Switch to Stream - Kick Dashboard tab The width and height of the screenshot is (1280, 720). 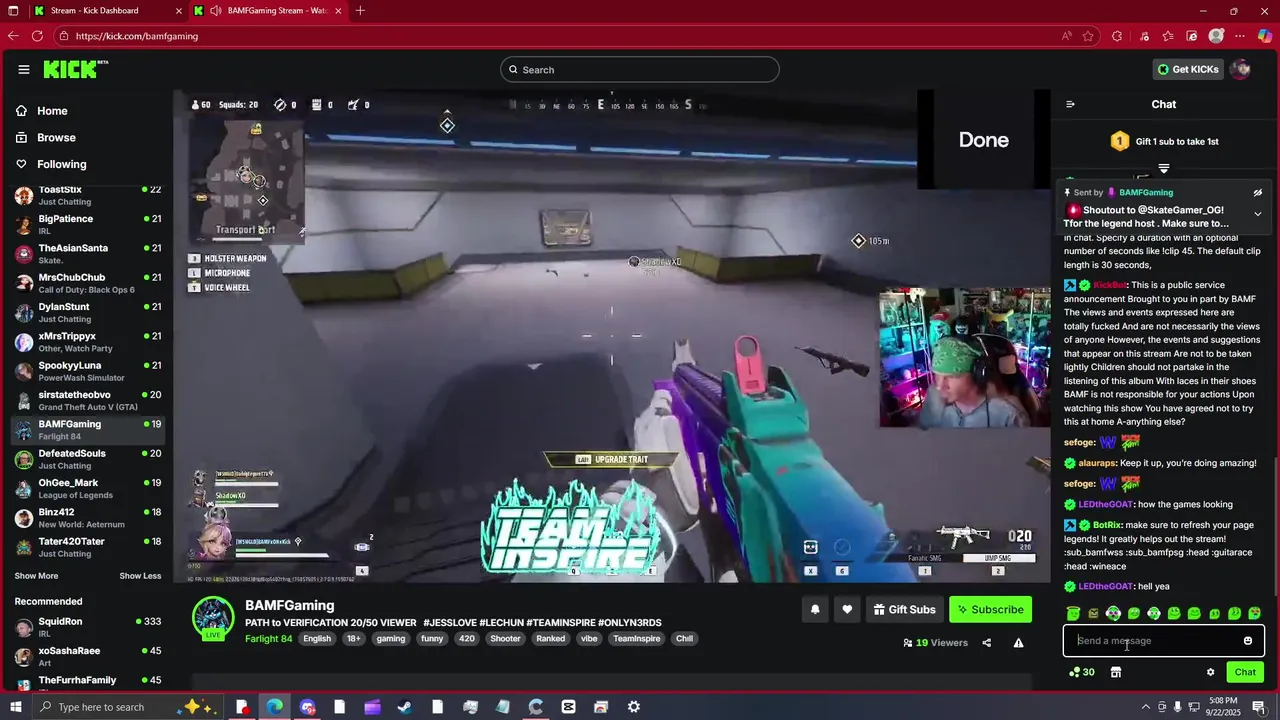pyautogui.click(x=108, y=11)
